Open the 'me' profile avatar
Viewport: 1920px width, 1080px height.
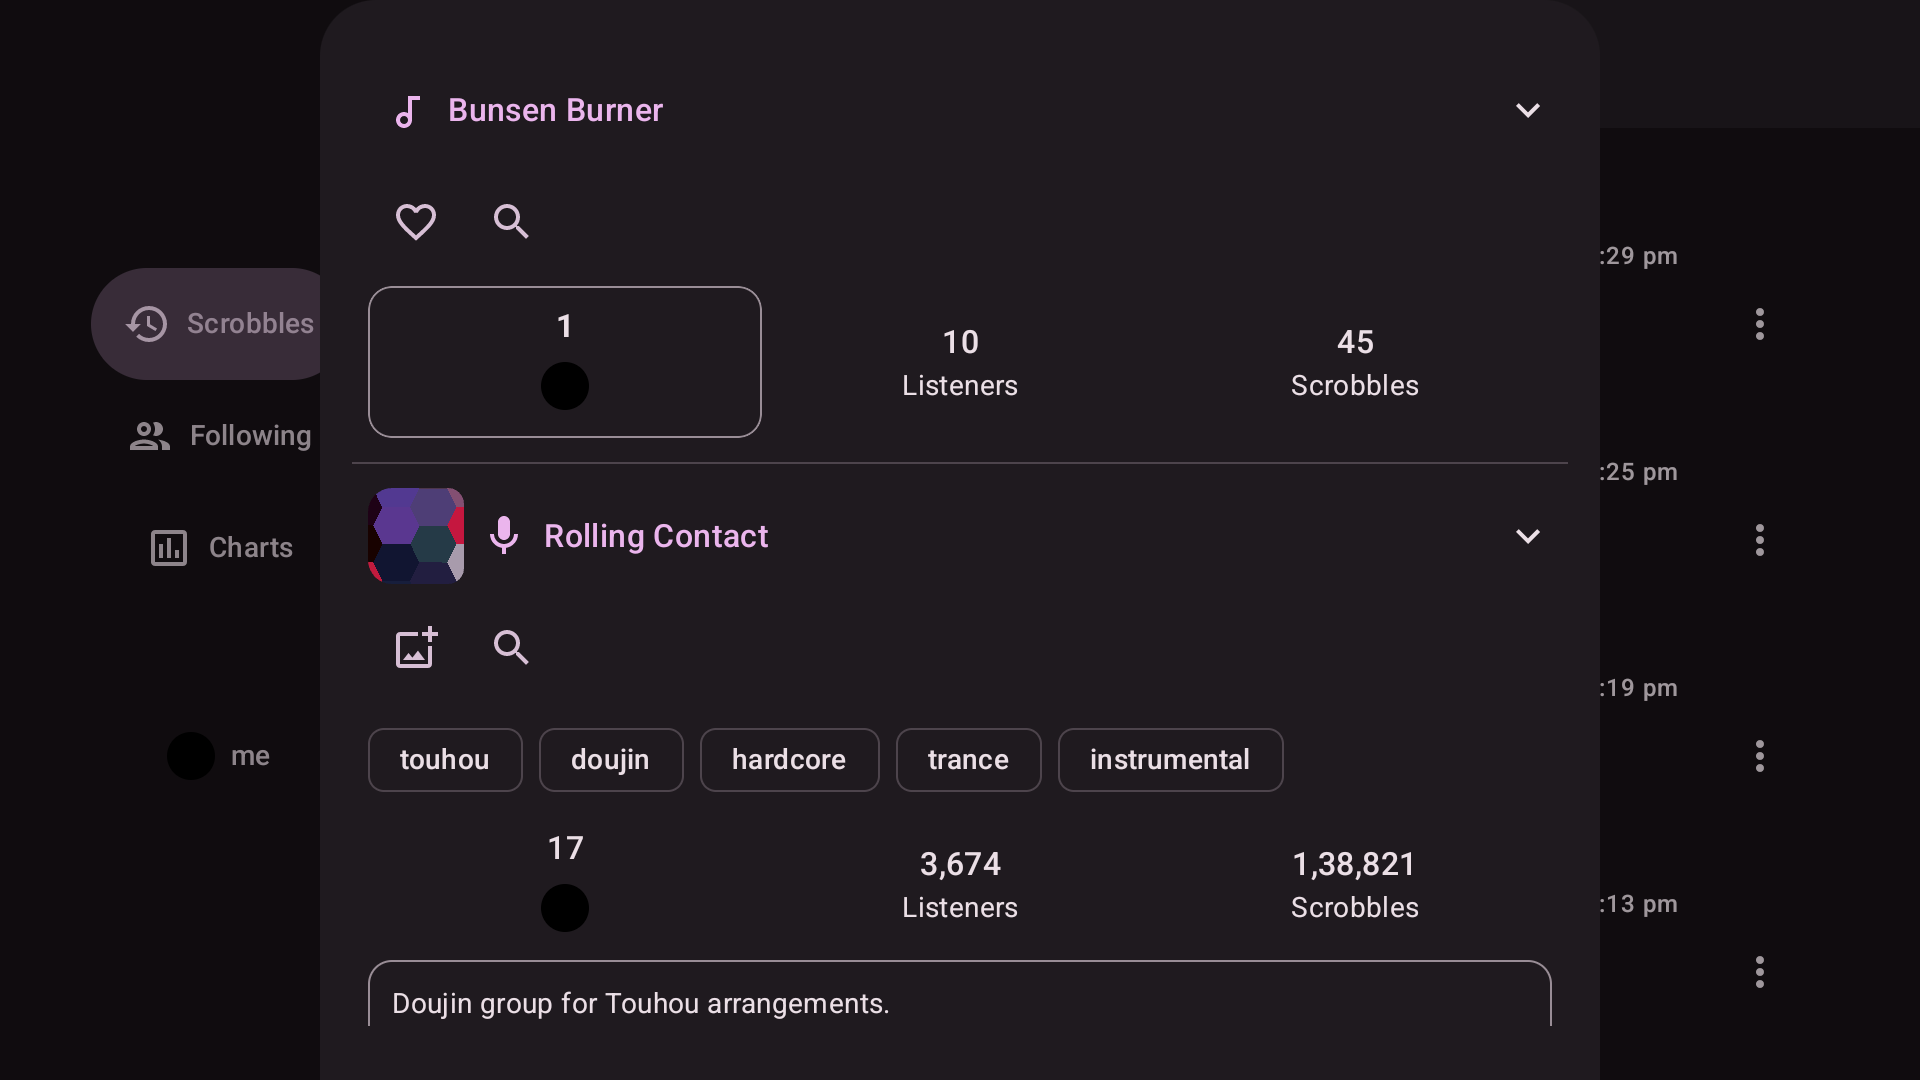point(191,756)
